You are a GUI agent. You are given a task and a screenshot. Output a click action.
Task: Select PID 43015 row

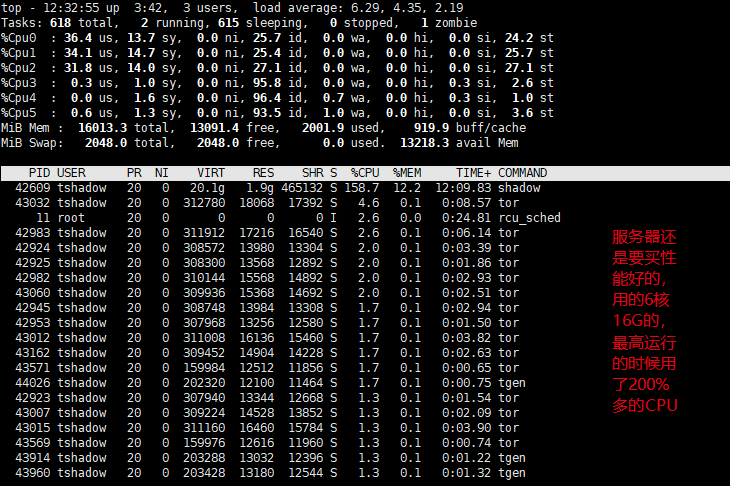(x=33, y=427)
